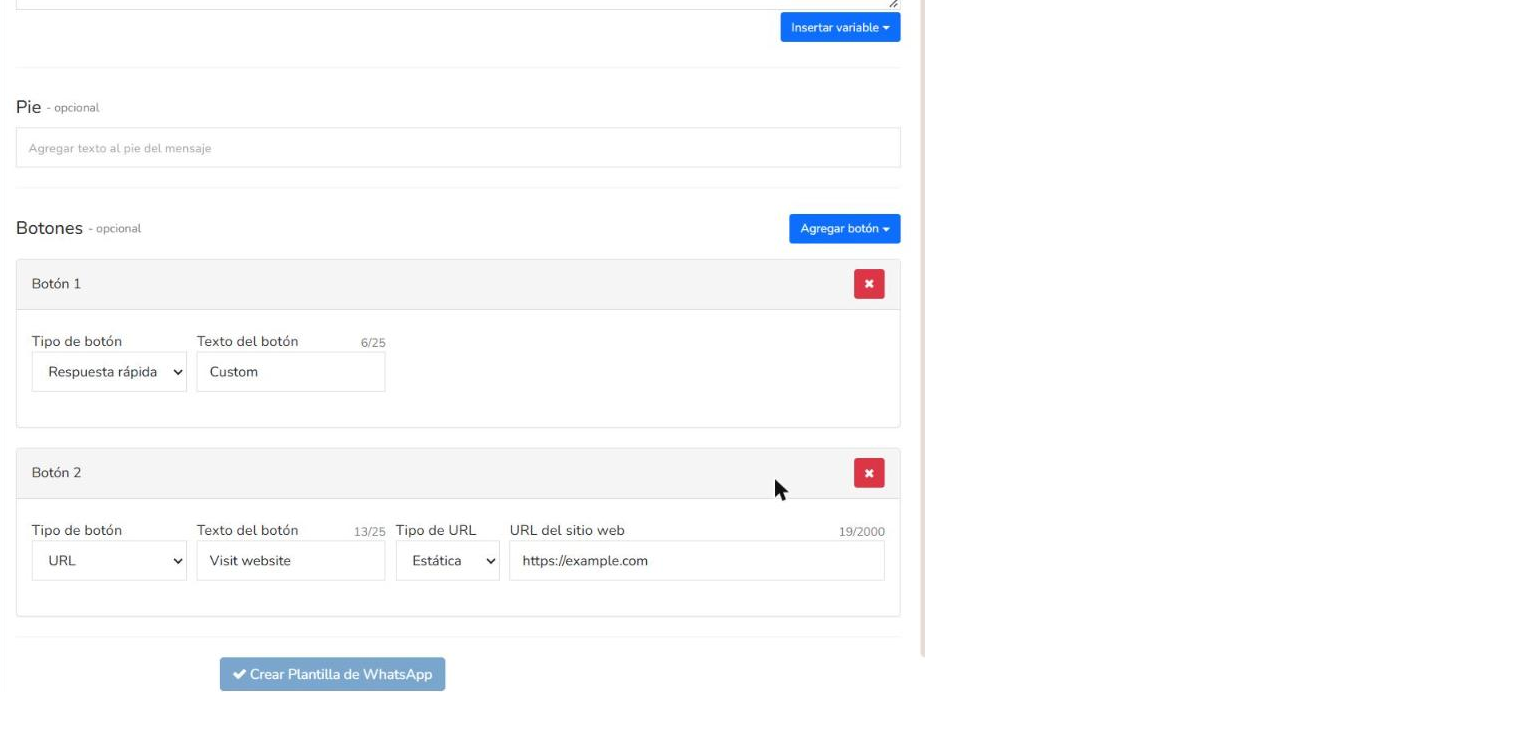Click the 19/2000 character counter
The width and height of the screenshot is (1534, 750).
862,532
